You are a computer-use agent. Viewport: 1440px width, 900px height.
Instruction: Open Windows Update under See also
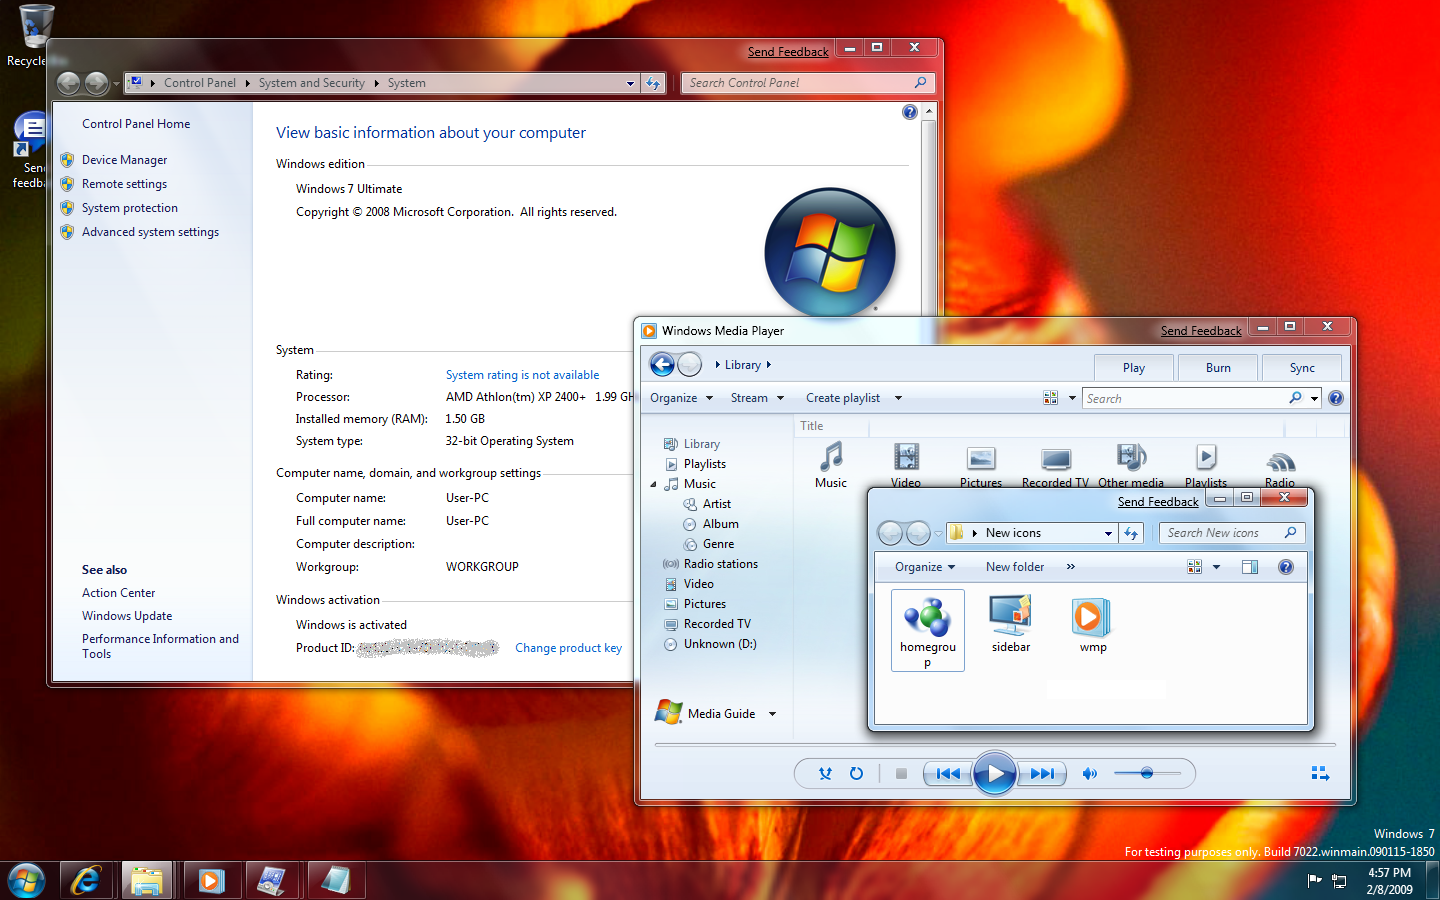tap(127, 616)
